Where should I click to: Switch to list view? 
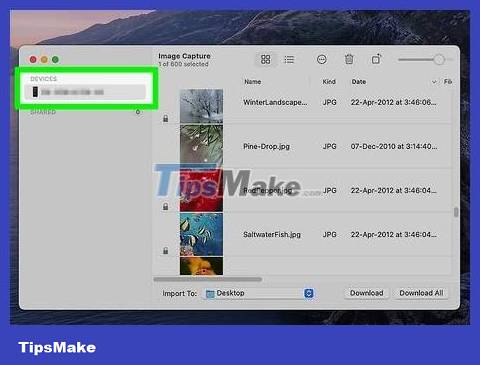tap(289, 60)
